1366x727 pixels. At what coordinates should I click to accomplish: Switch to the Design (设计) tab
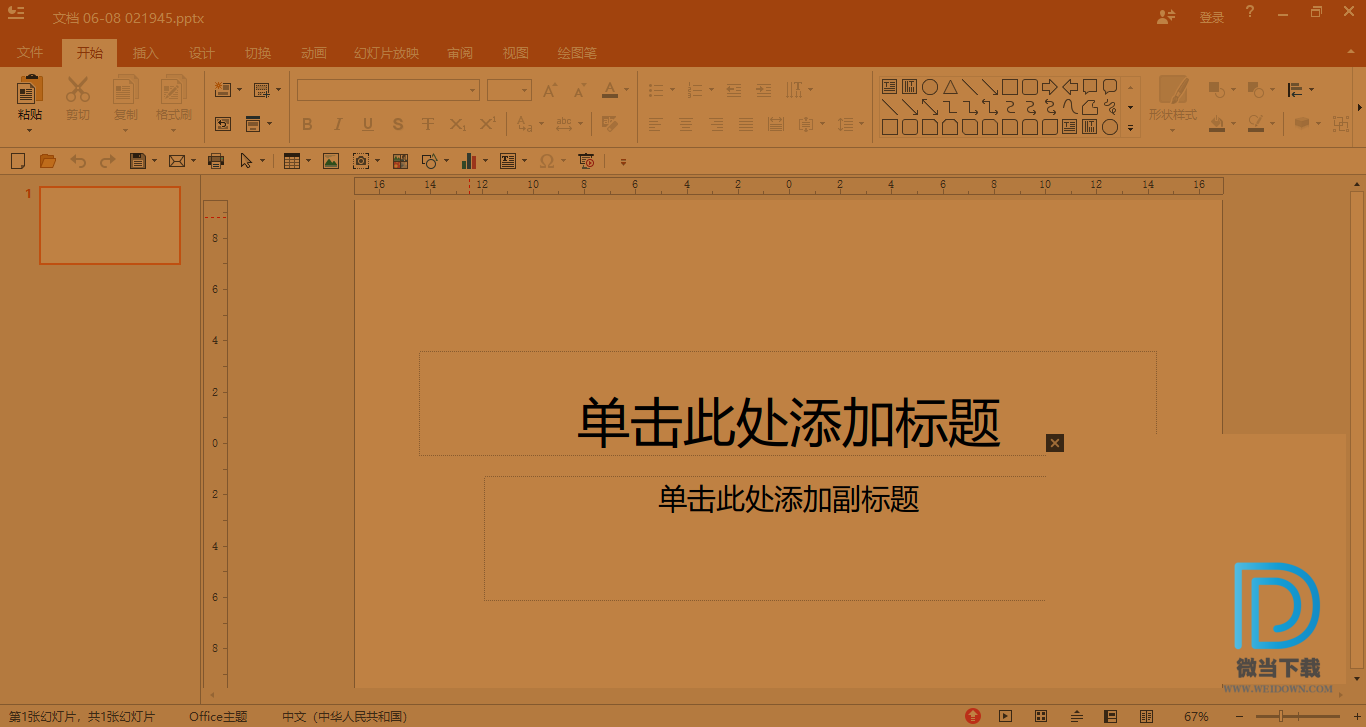click(202, 53)
